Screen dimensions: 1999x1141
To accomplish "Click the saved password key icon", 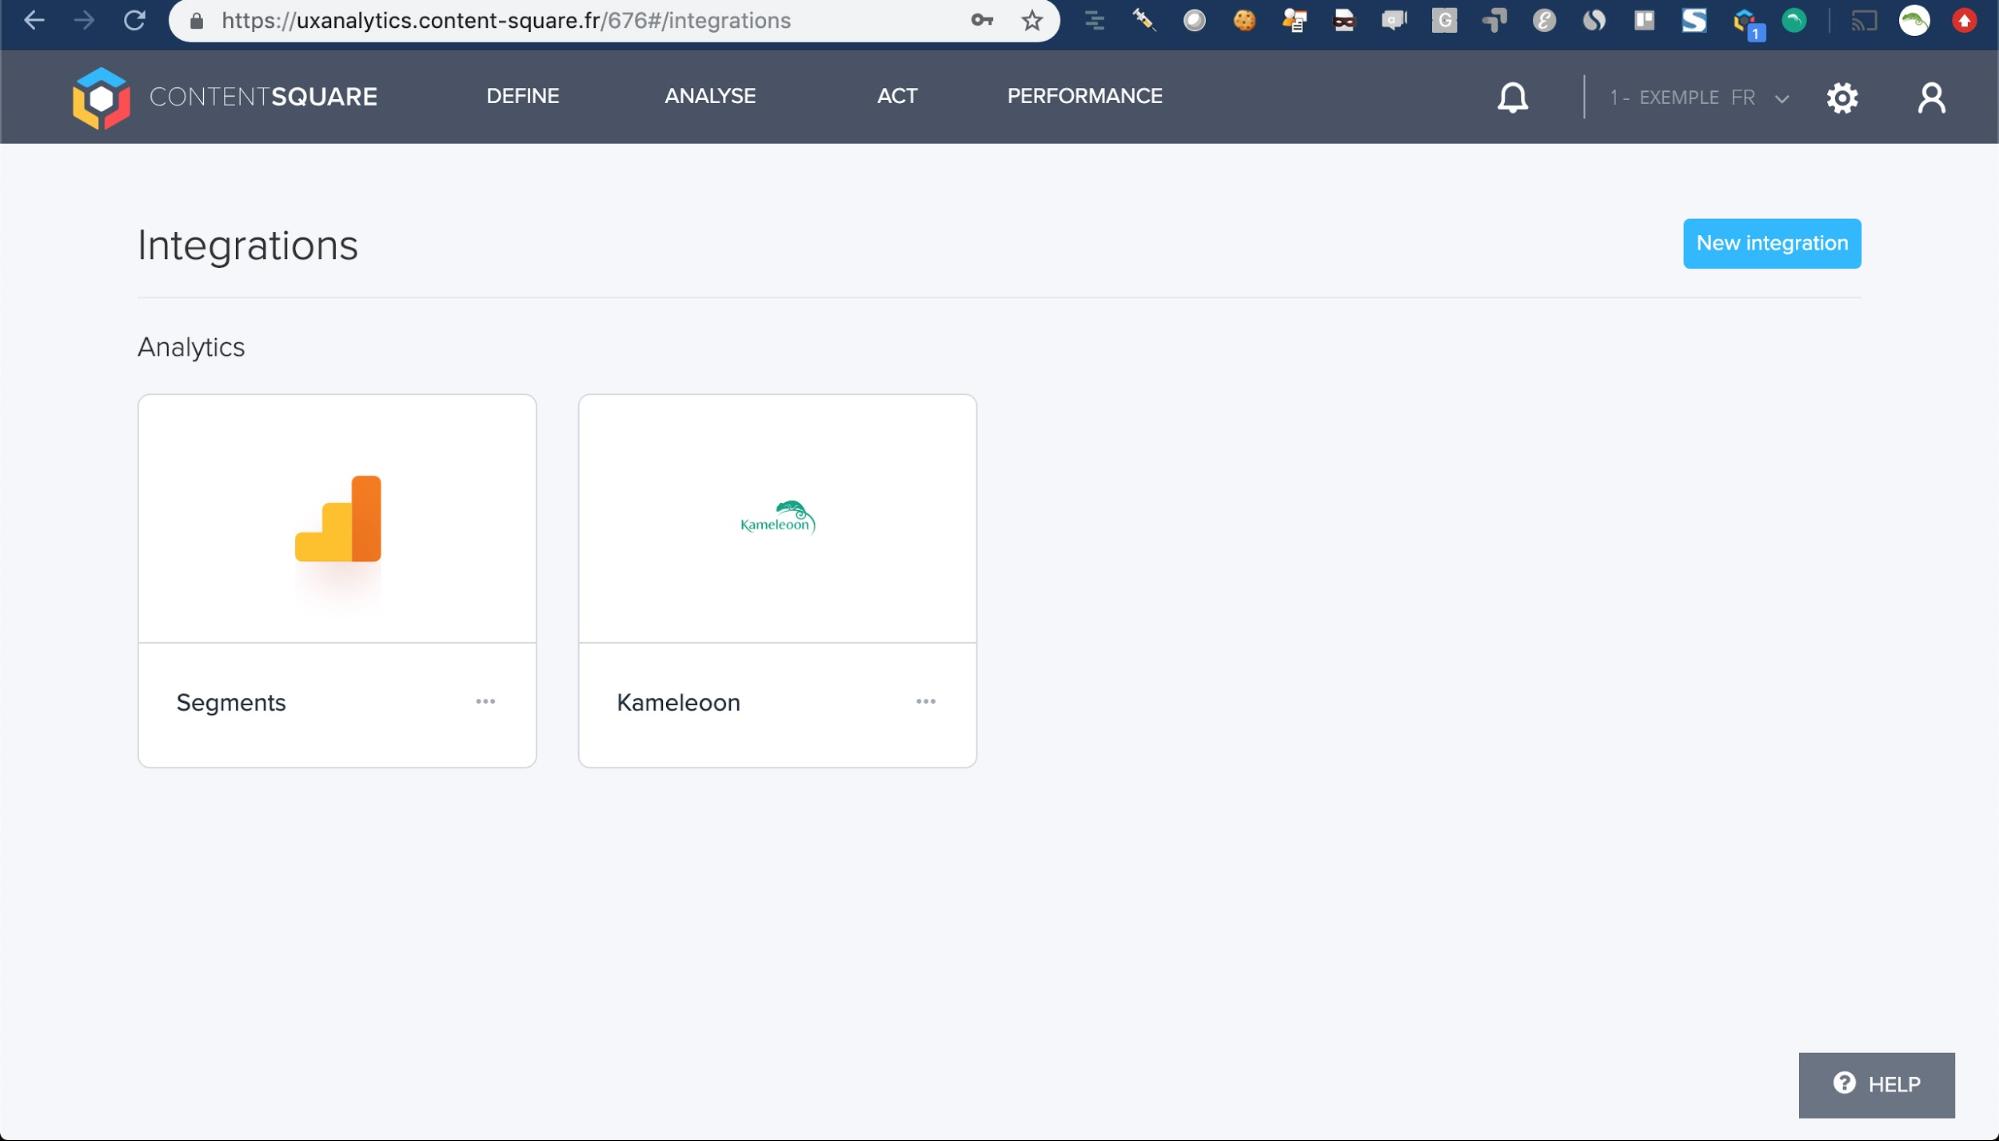I will pyautogui.click(x=982, y=20).
